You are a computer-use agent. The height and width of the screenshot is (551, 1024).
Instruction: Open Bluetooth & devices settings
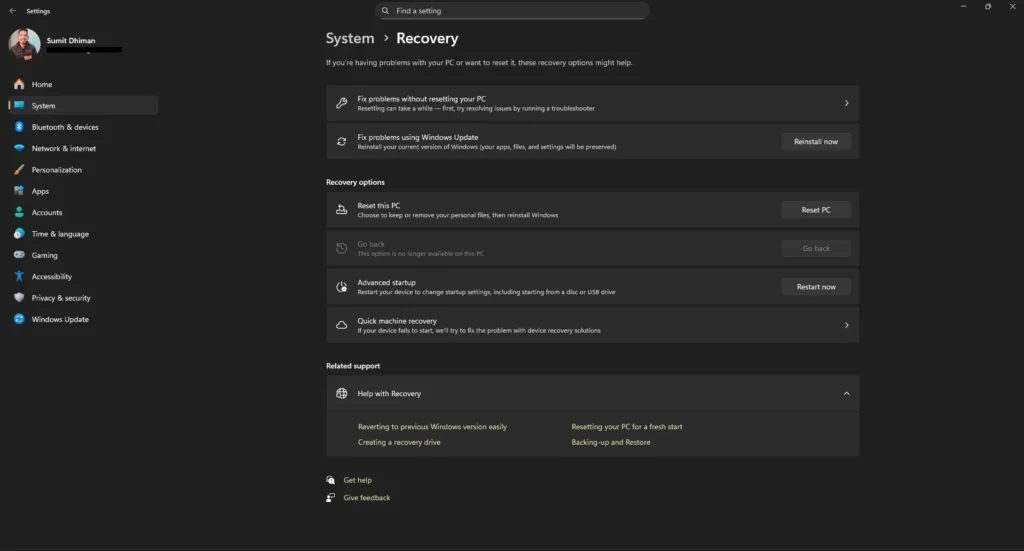tap(83, 127)
